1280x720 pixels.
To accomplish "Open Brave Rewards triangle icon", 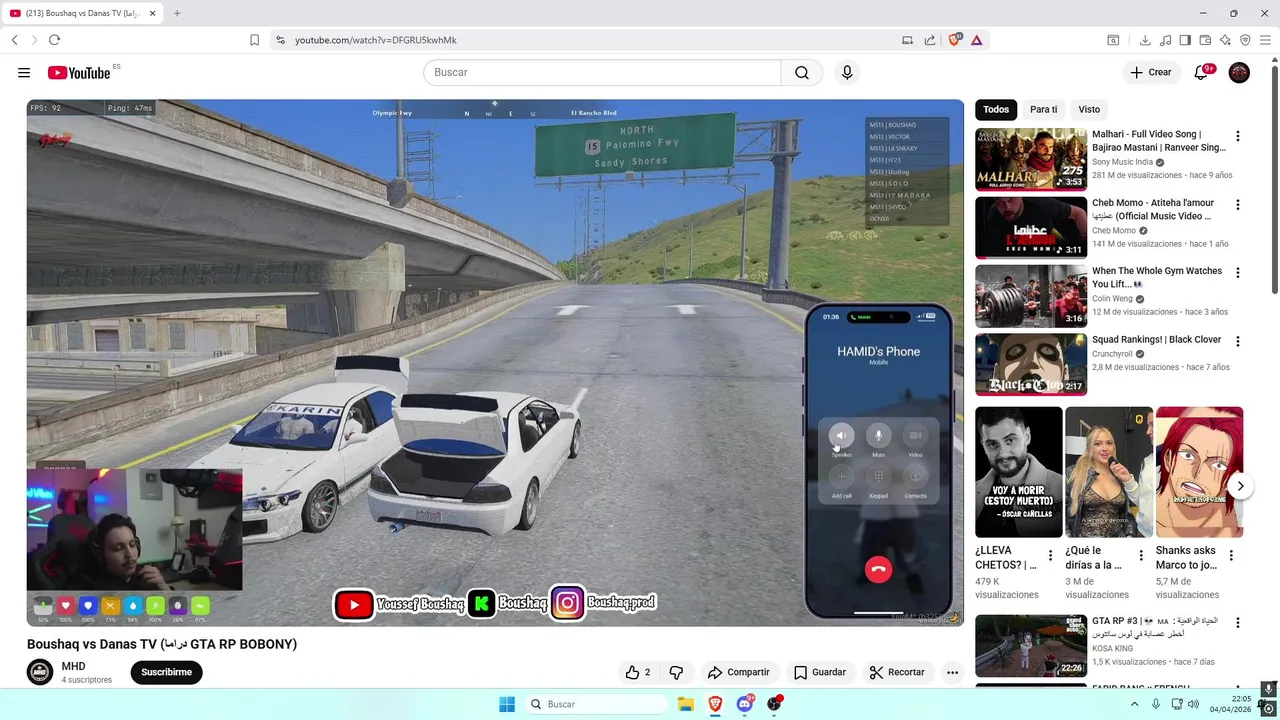I will 976,40.
